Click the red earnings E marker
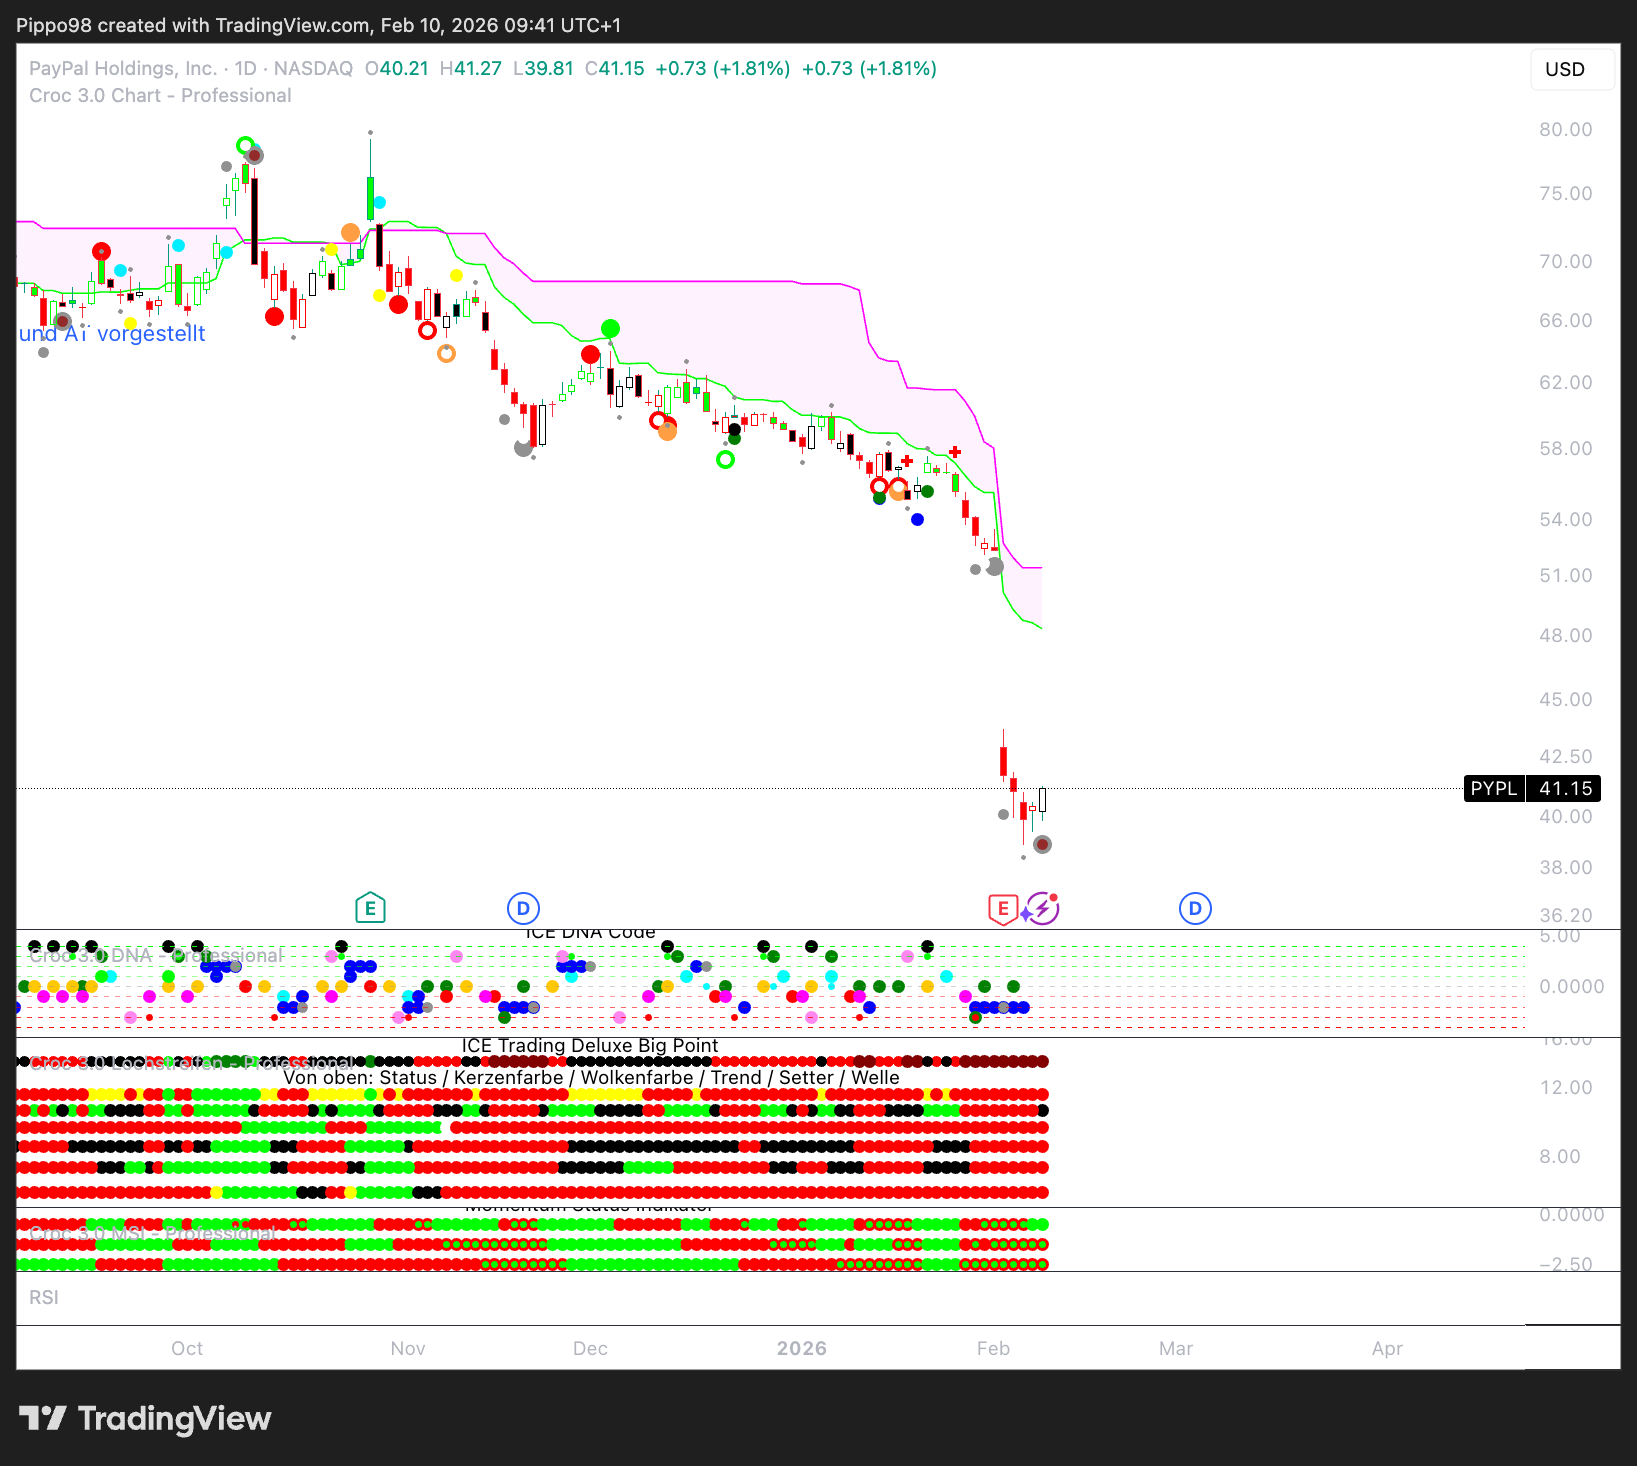The image size is (1637, 1466). click(1002, 909)
